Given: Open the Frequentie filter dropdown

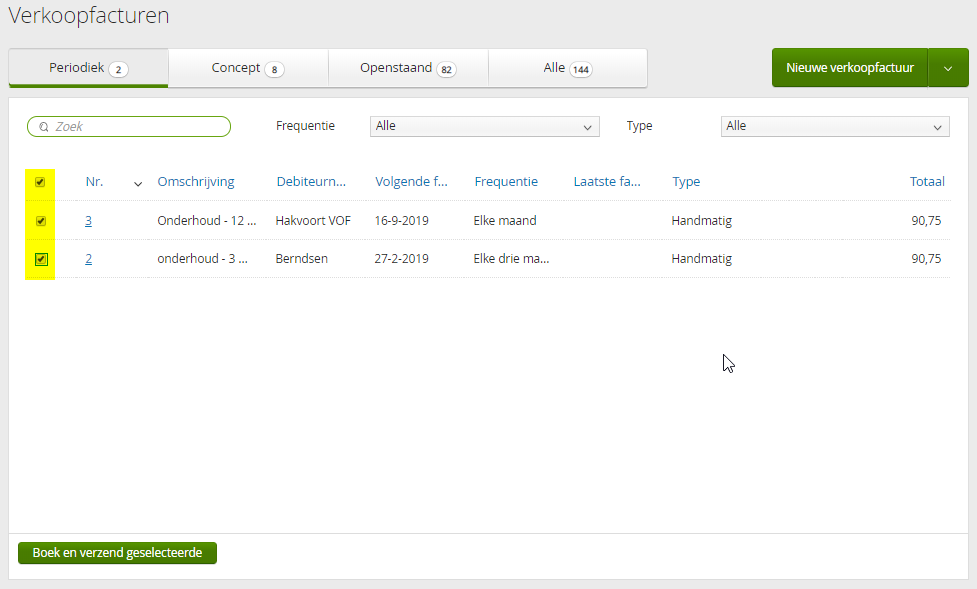Looking at the screenshot, I should point(485,127).
